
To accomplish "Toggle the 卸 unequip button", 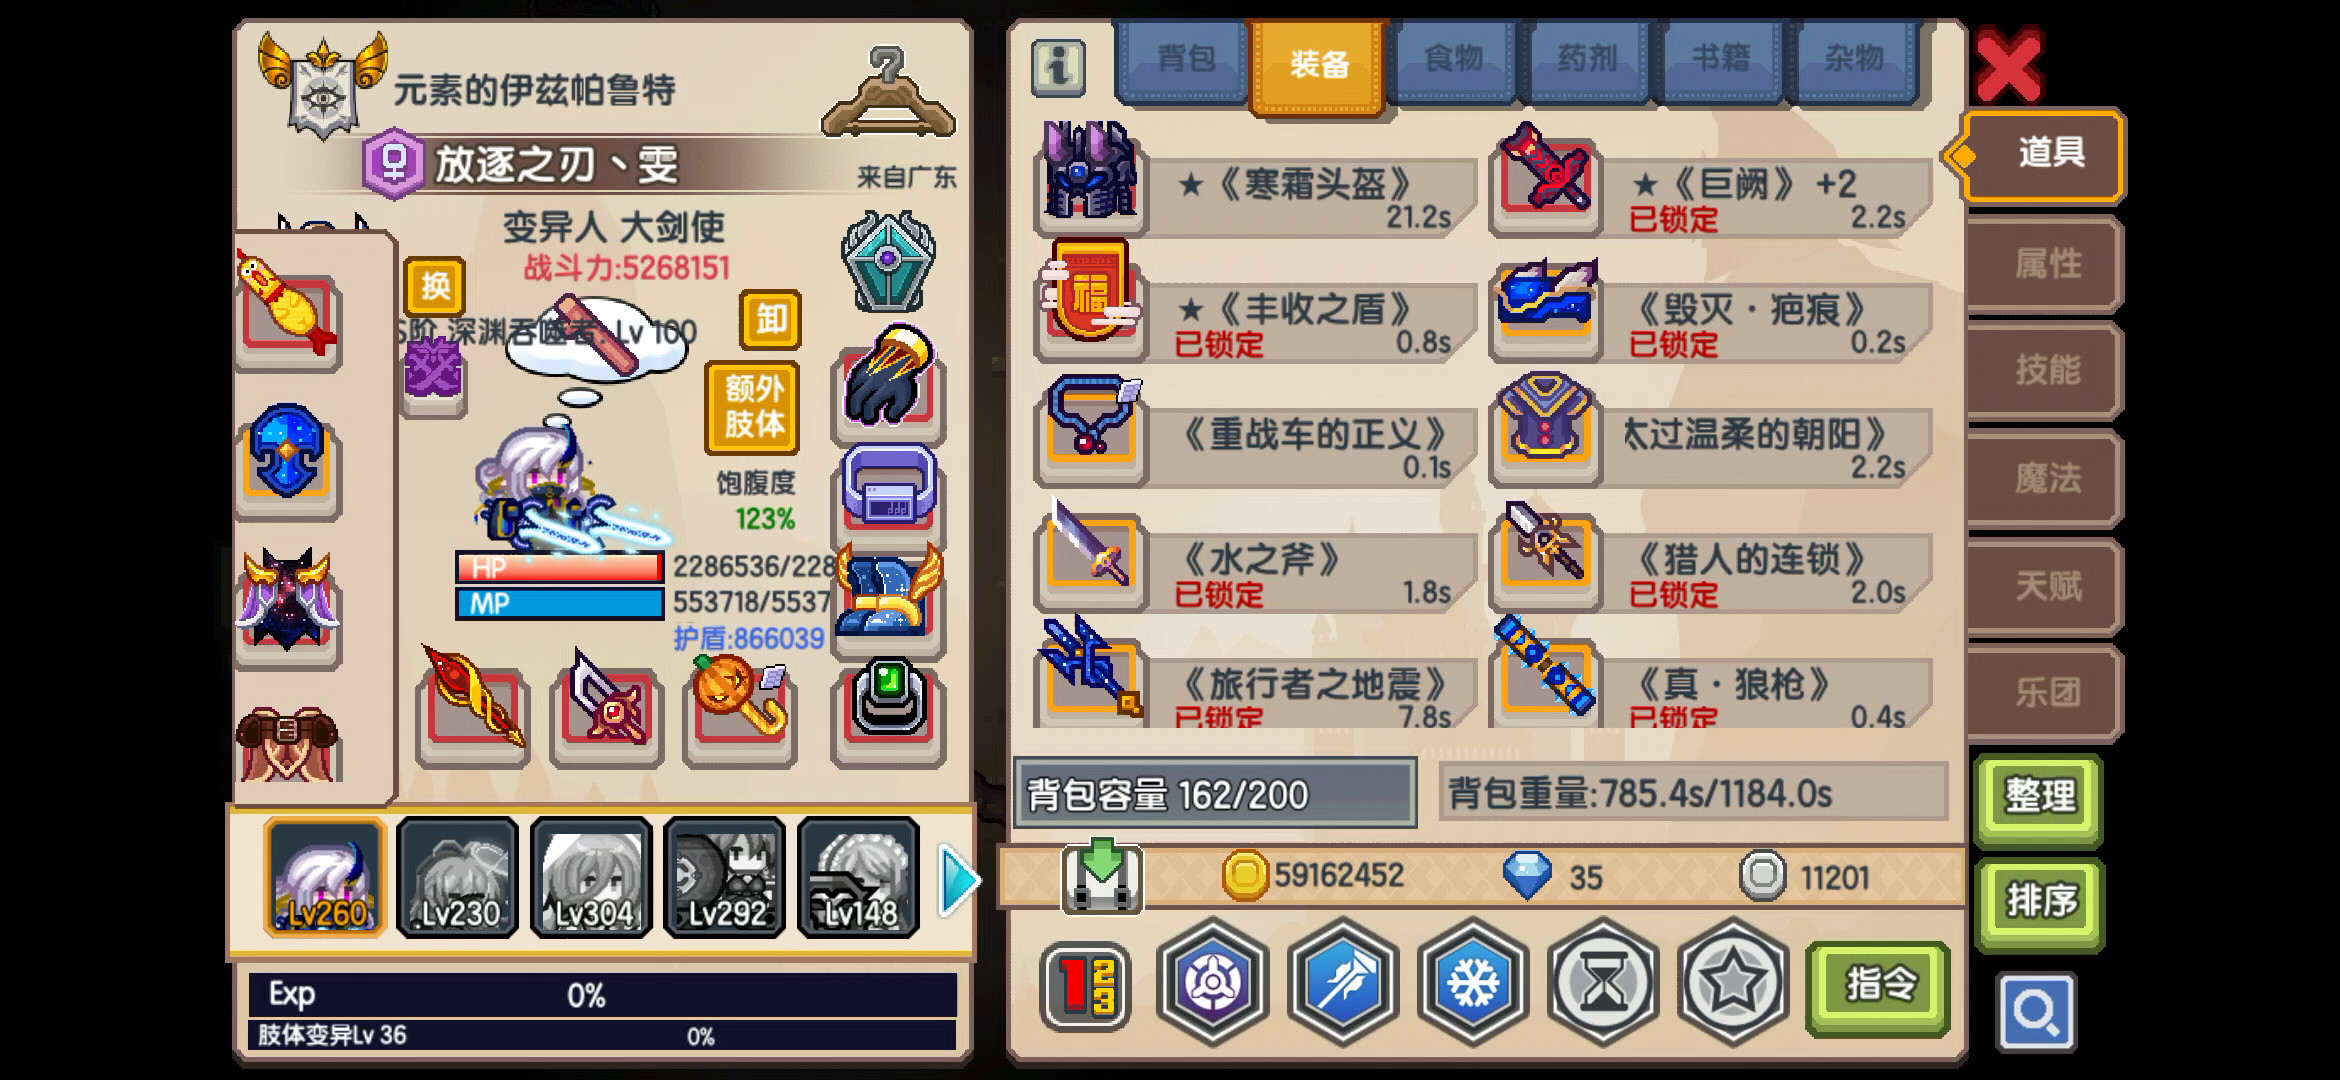I will (x=770, y=319).
